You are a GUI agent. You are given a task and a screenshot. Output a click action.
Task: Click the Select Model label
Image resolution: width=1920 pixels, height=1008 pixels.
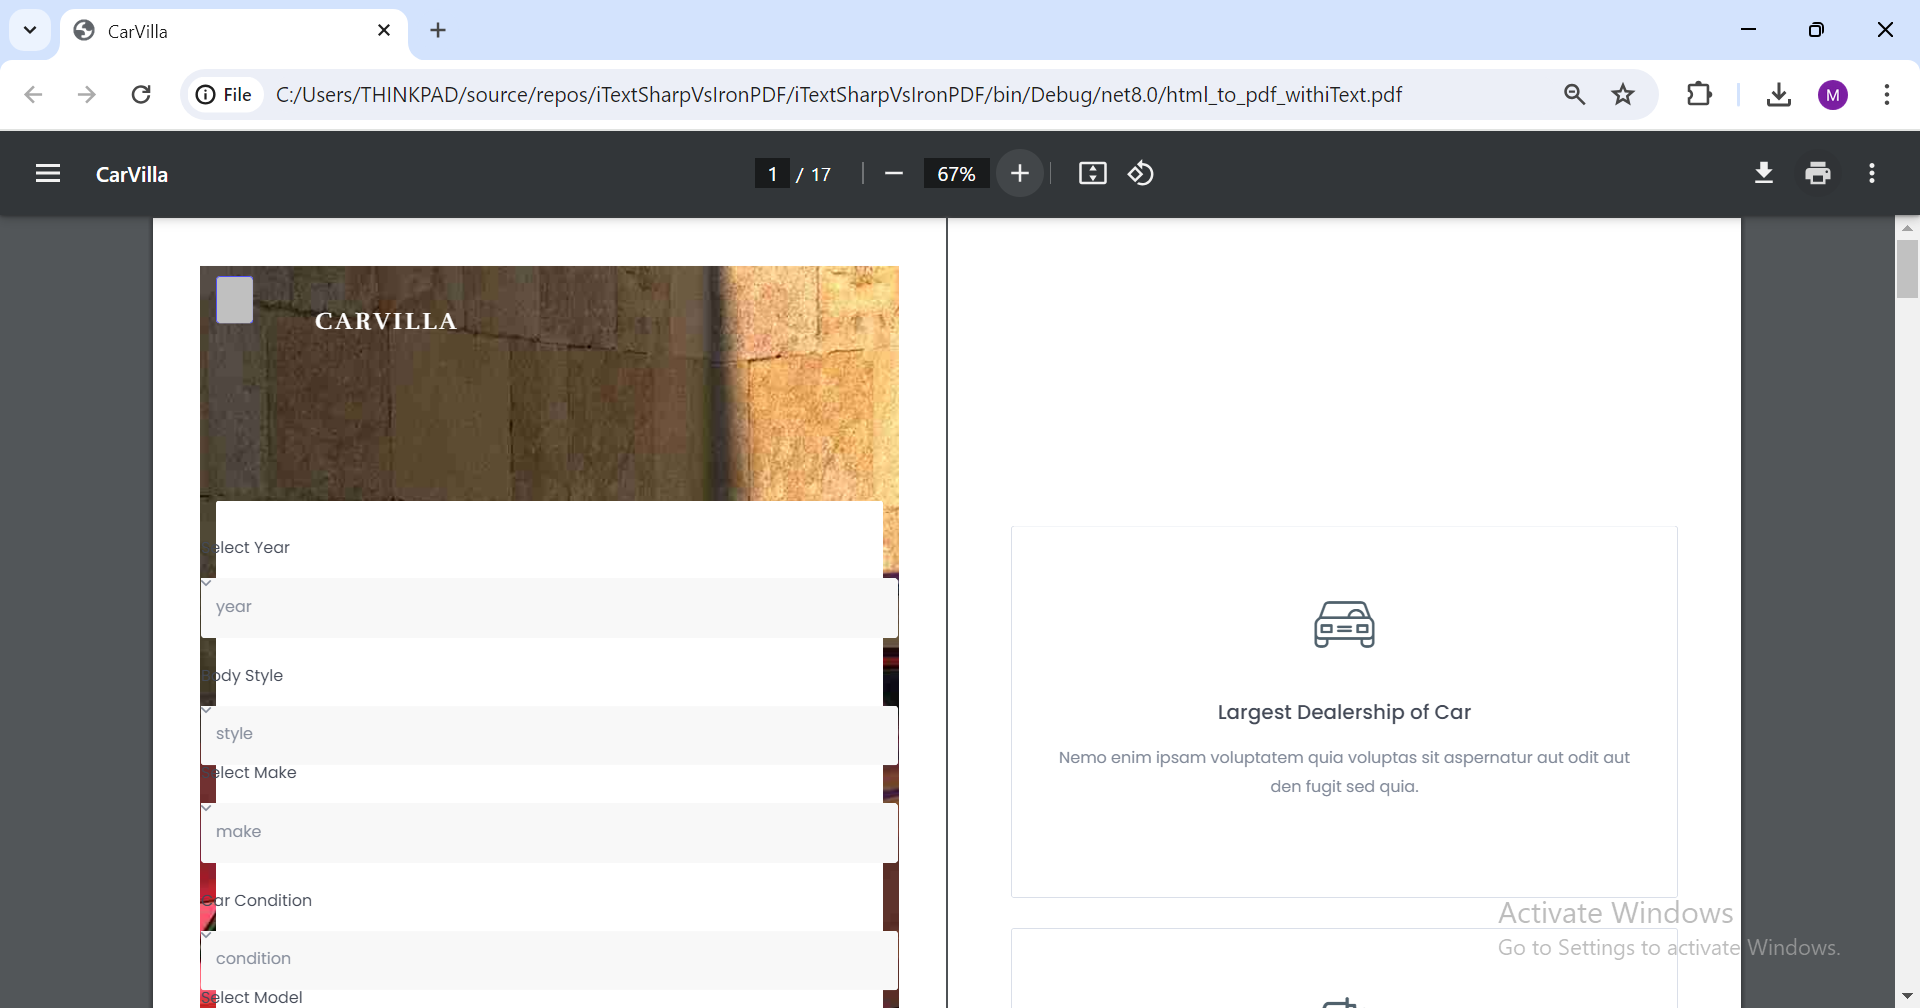[252, 997]
